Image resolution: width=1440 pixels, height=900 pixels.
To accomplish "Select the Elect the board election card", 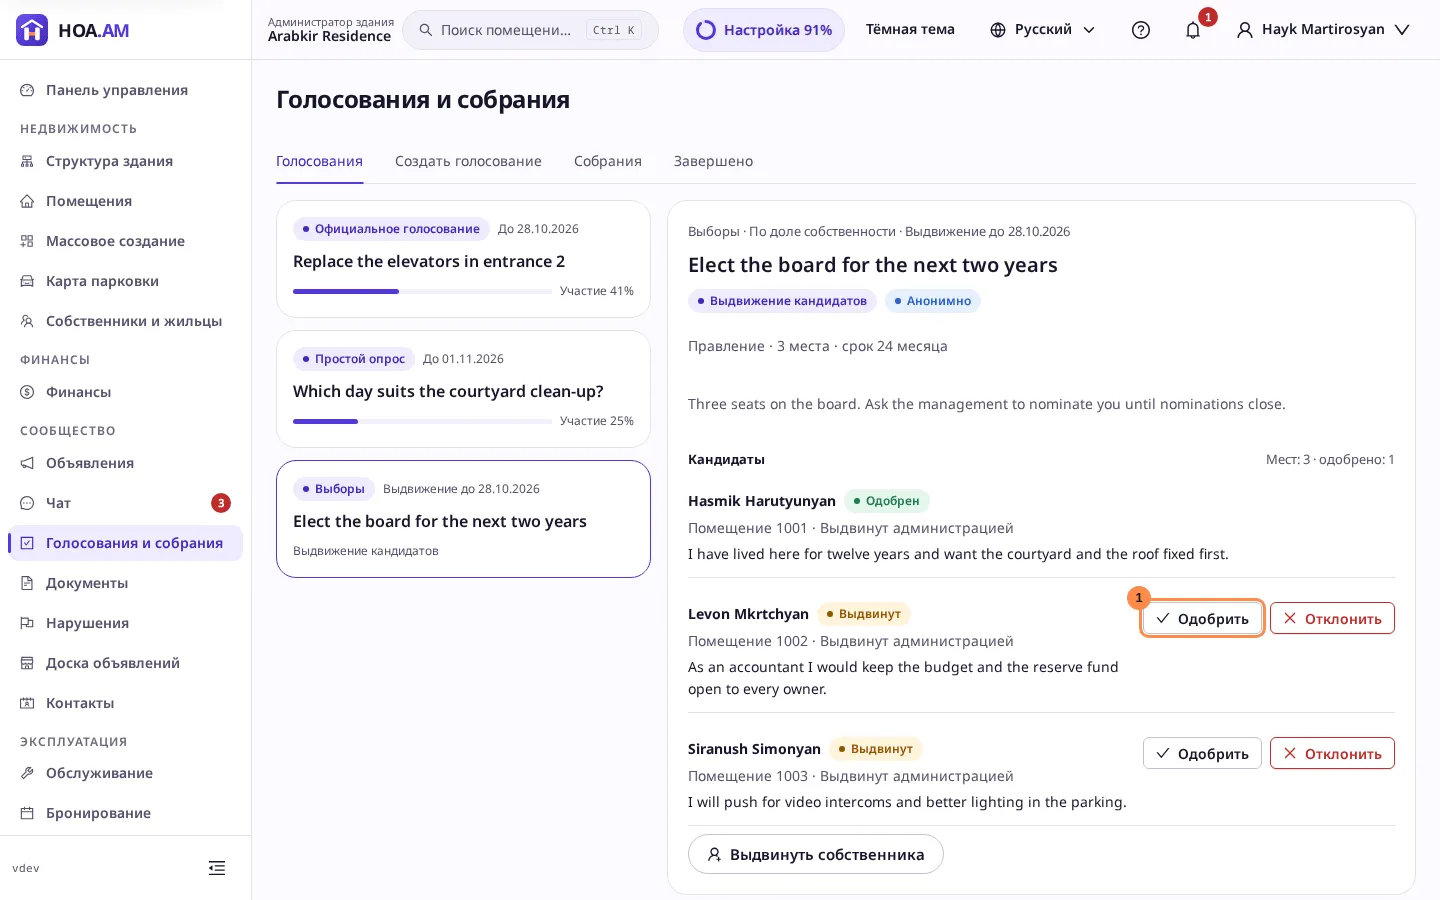I will pyautogui.click(x=463, y=519).
